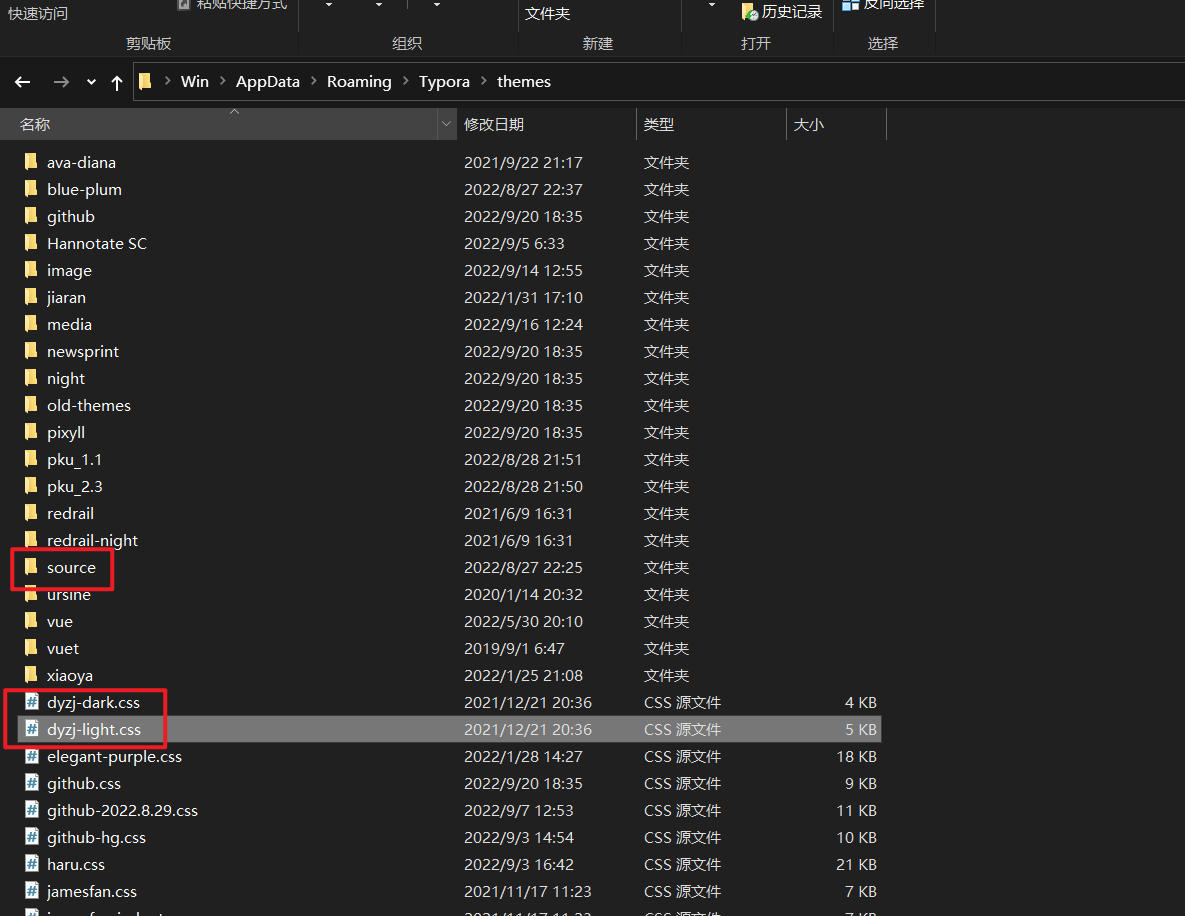Click the date 2022/9/5 6:33
This screenshot has width=1185, height=916.
(x=514, y=243)
